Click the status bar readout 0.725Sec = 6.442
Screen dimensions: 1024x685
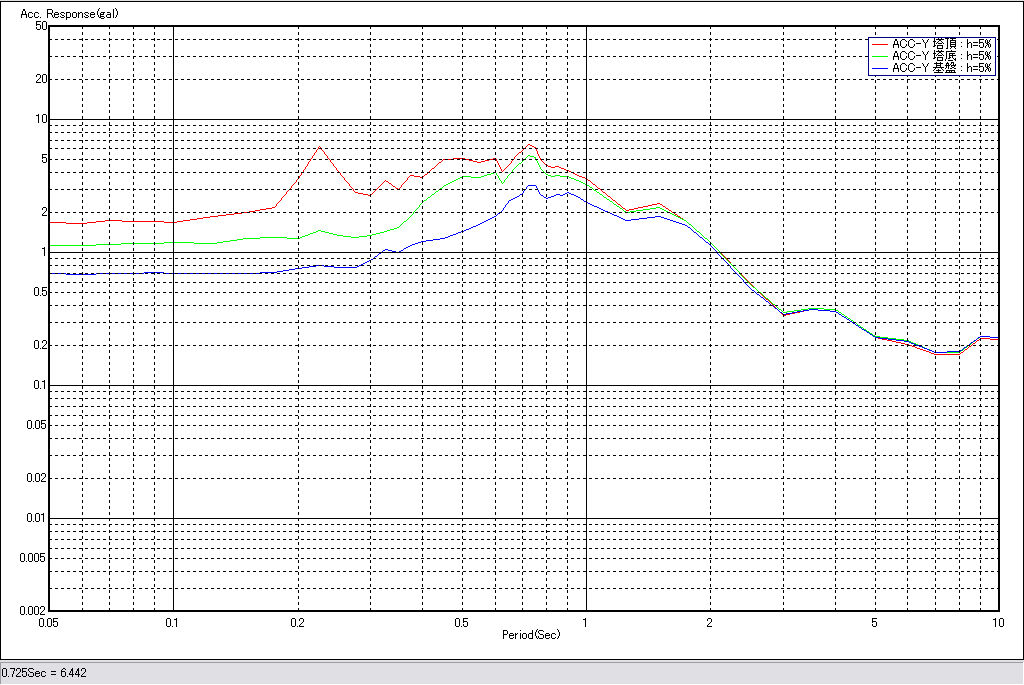44,673
